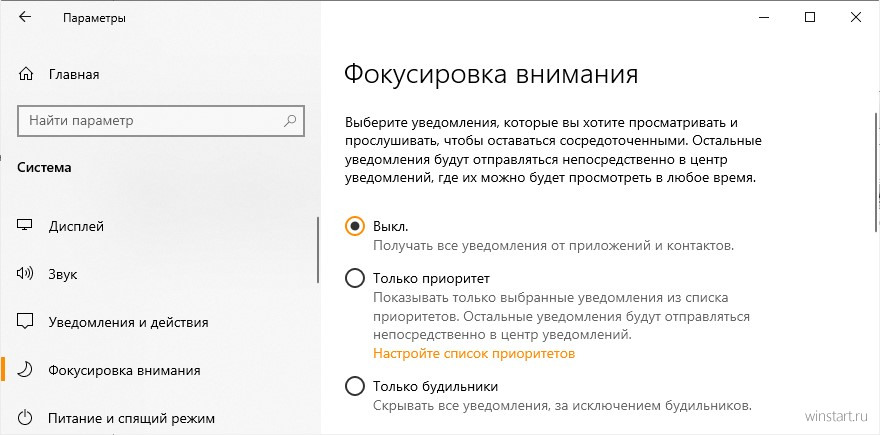Screen dimensions: 880x435
Task: Click the sidebar vertical scrollbar
Action: point(318,250)
